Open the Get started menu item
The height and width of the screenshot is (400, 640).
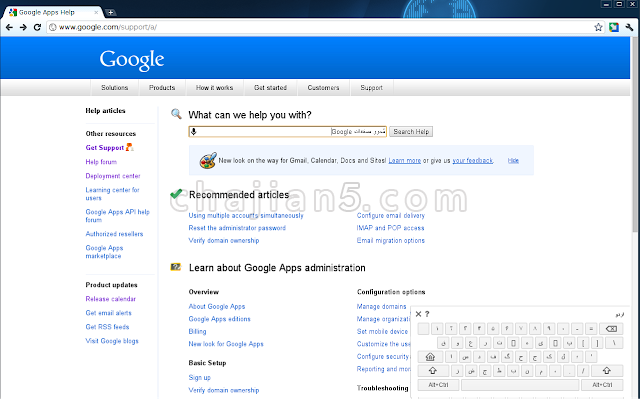tap(270, 88)
